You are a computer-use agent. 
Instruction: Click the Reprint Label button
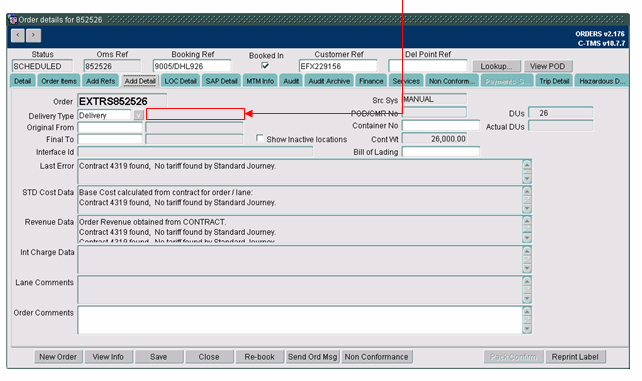coord(575,357)
